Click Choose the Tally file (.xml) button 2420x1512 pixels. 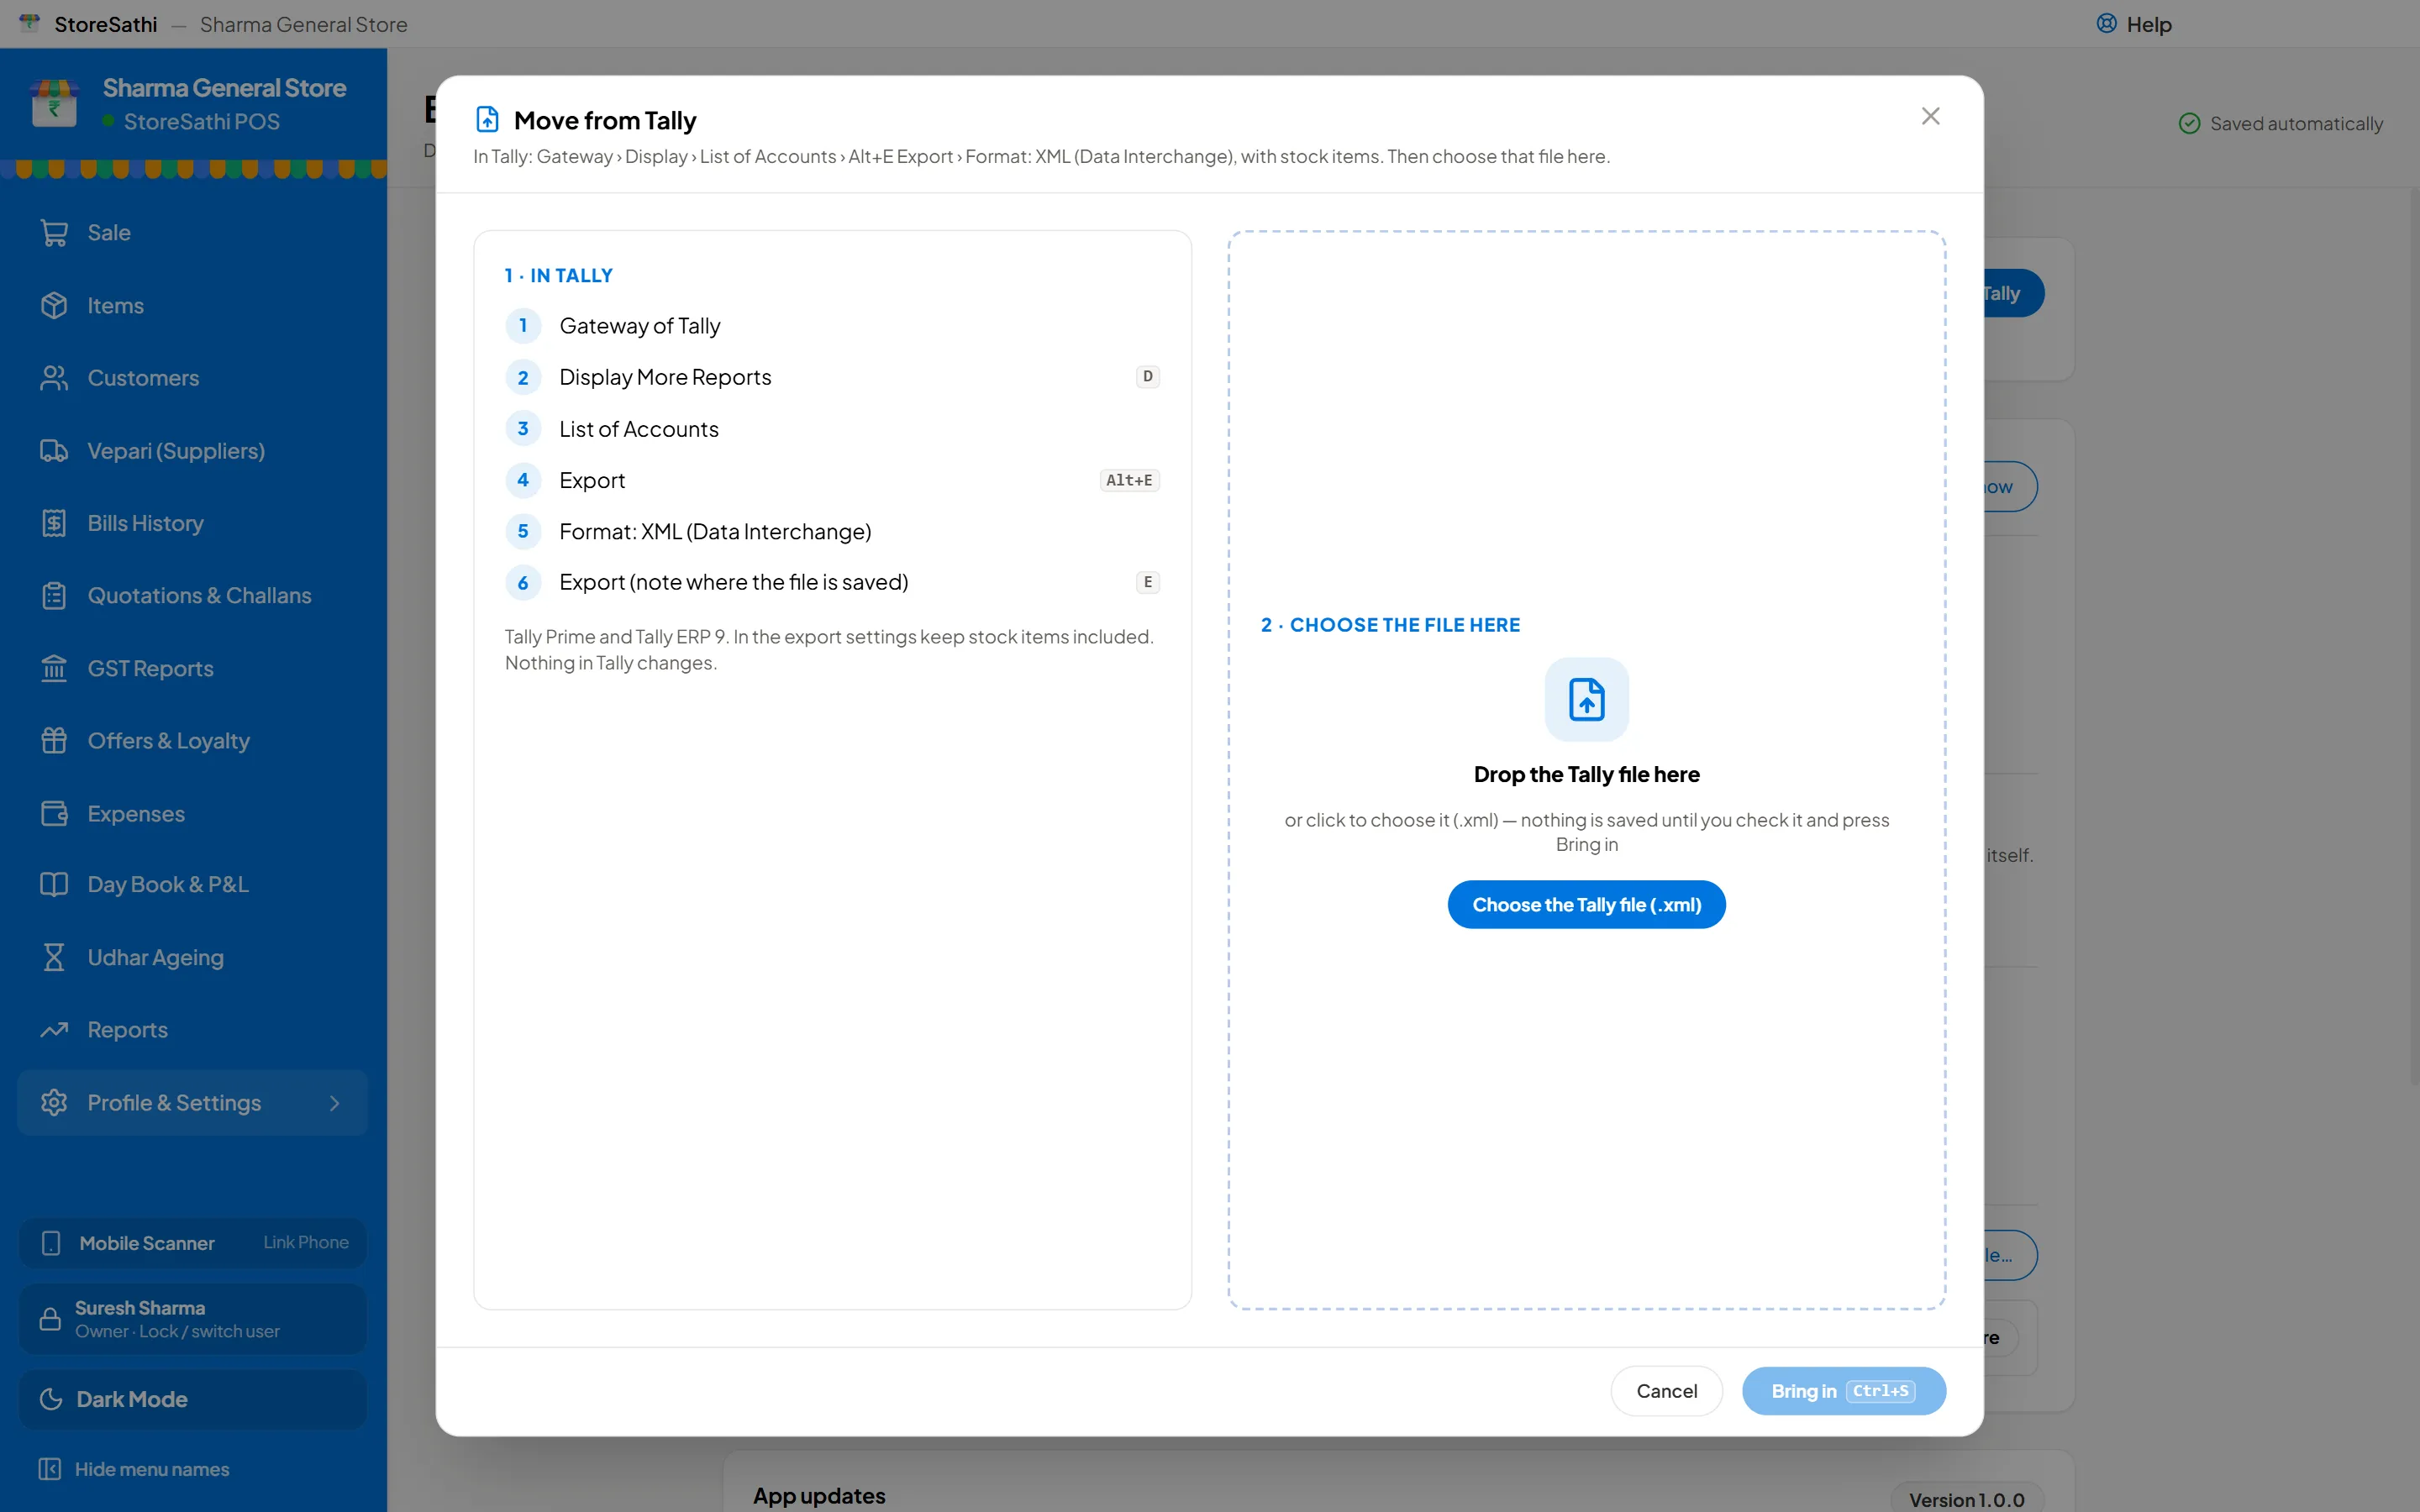pyautogui.click(x=1587, y=905)
